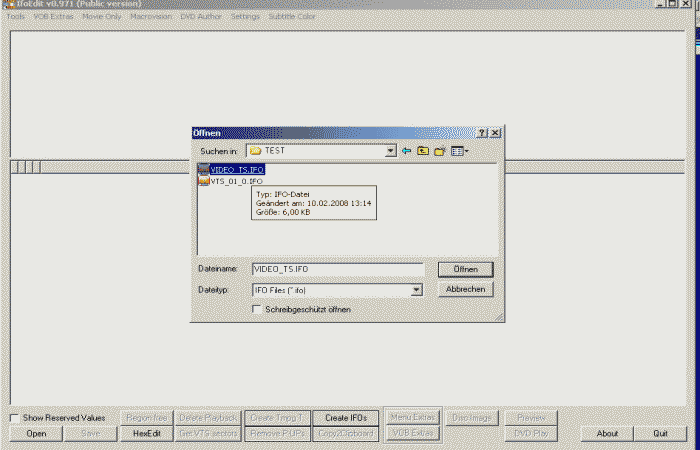Screen dimensions: 700x450
Task: Enable Schreibgeschützt öffnen checkbox
Action: click(x=258, y=310)
